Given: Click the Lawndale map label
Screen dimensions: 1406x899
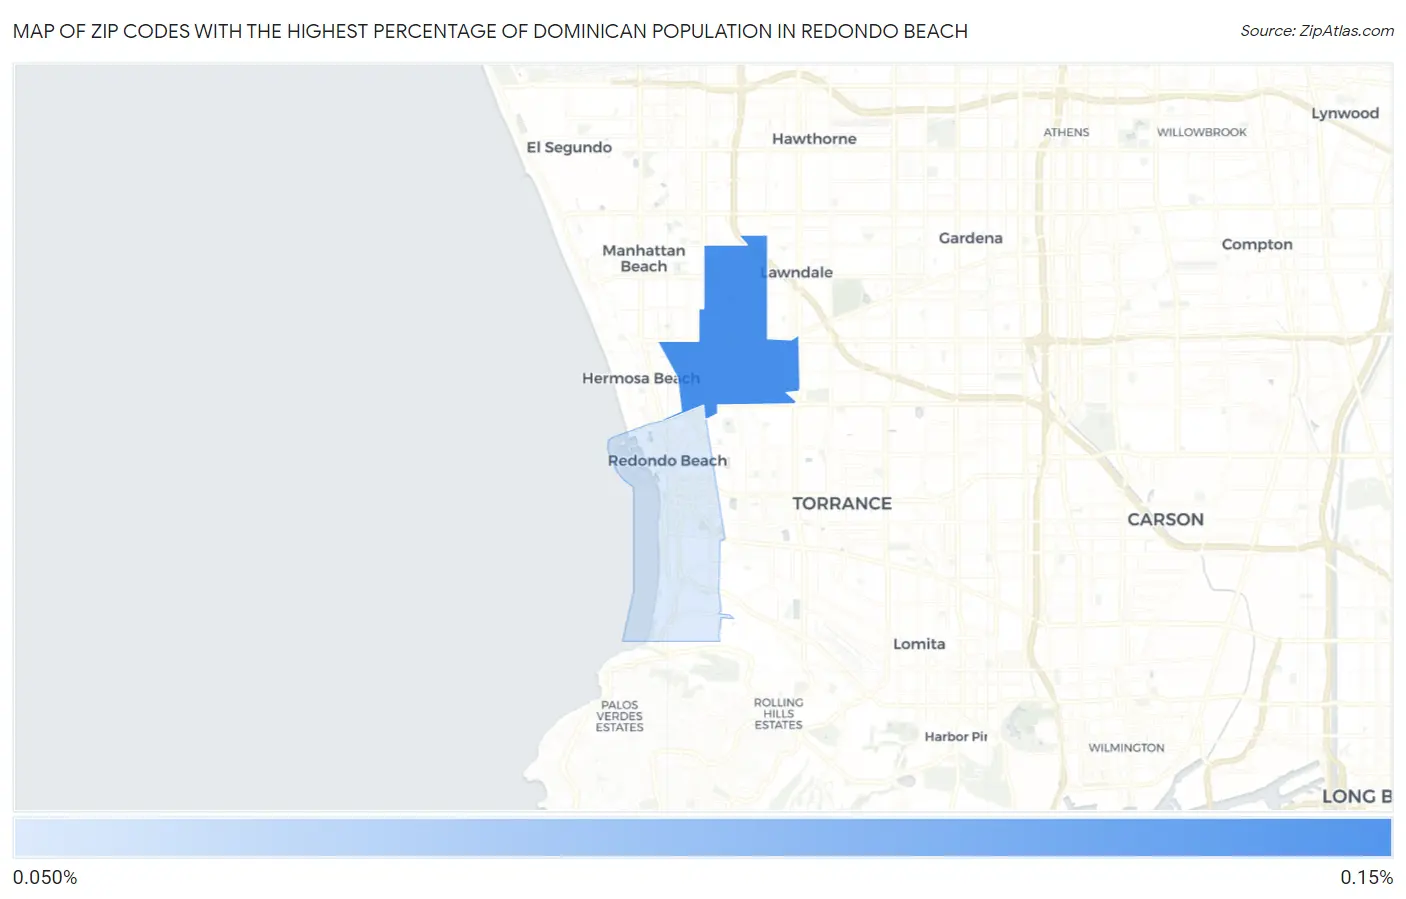Looking at the screenshot, I should (797, 272).
